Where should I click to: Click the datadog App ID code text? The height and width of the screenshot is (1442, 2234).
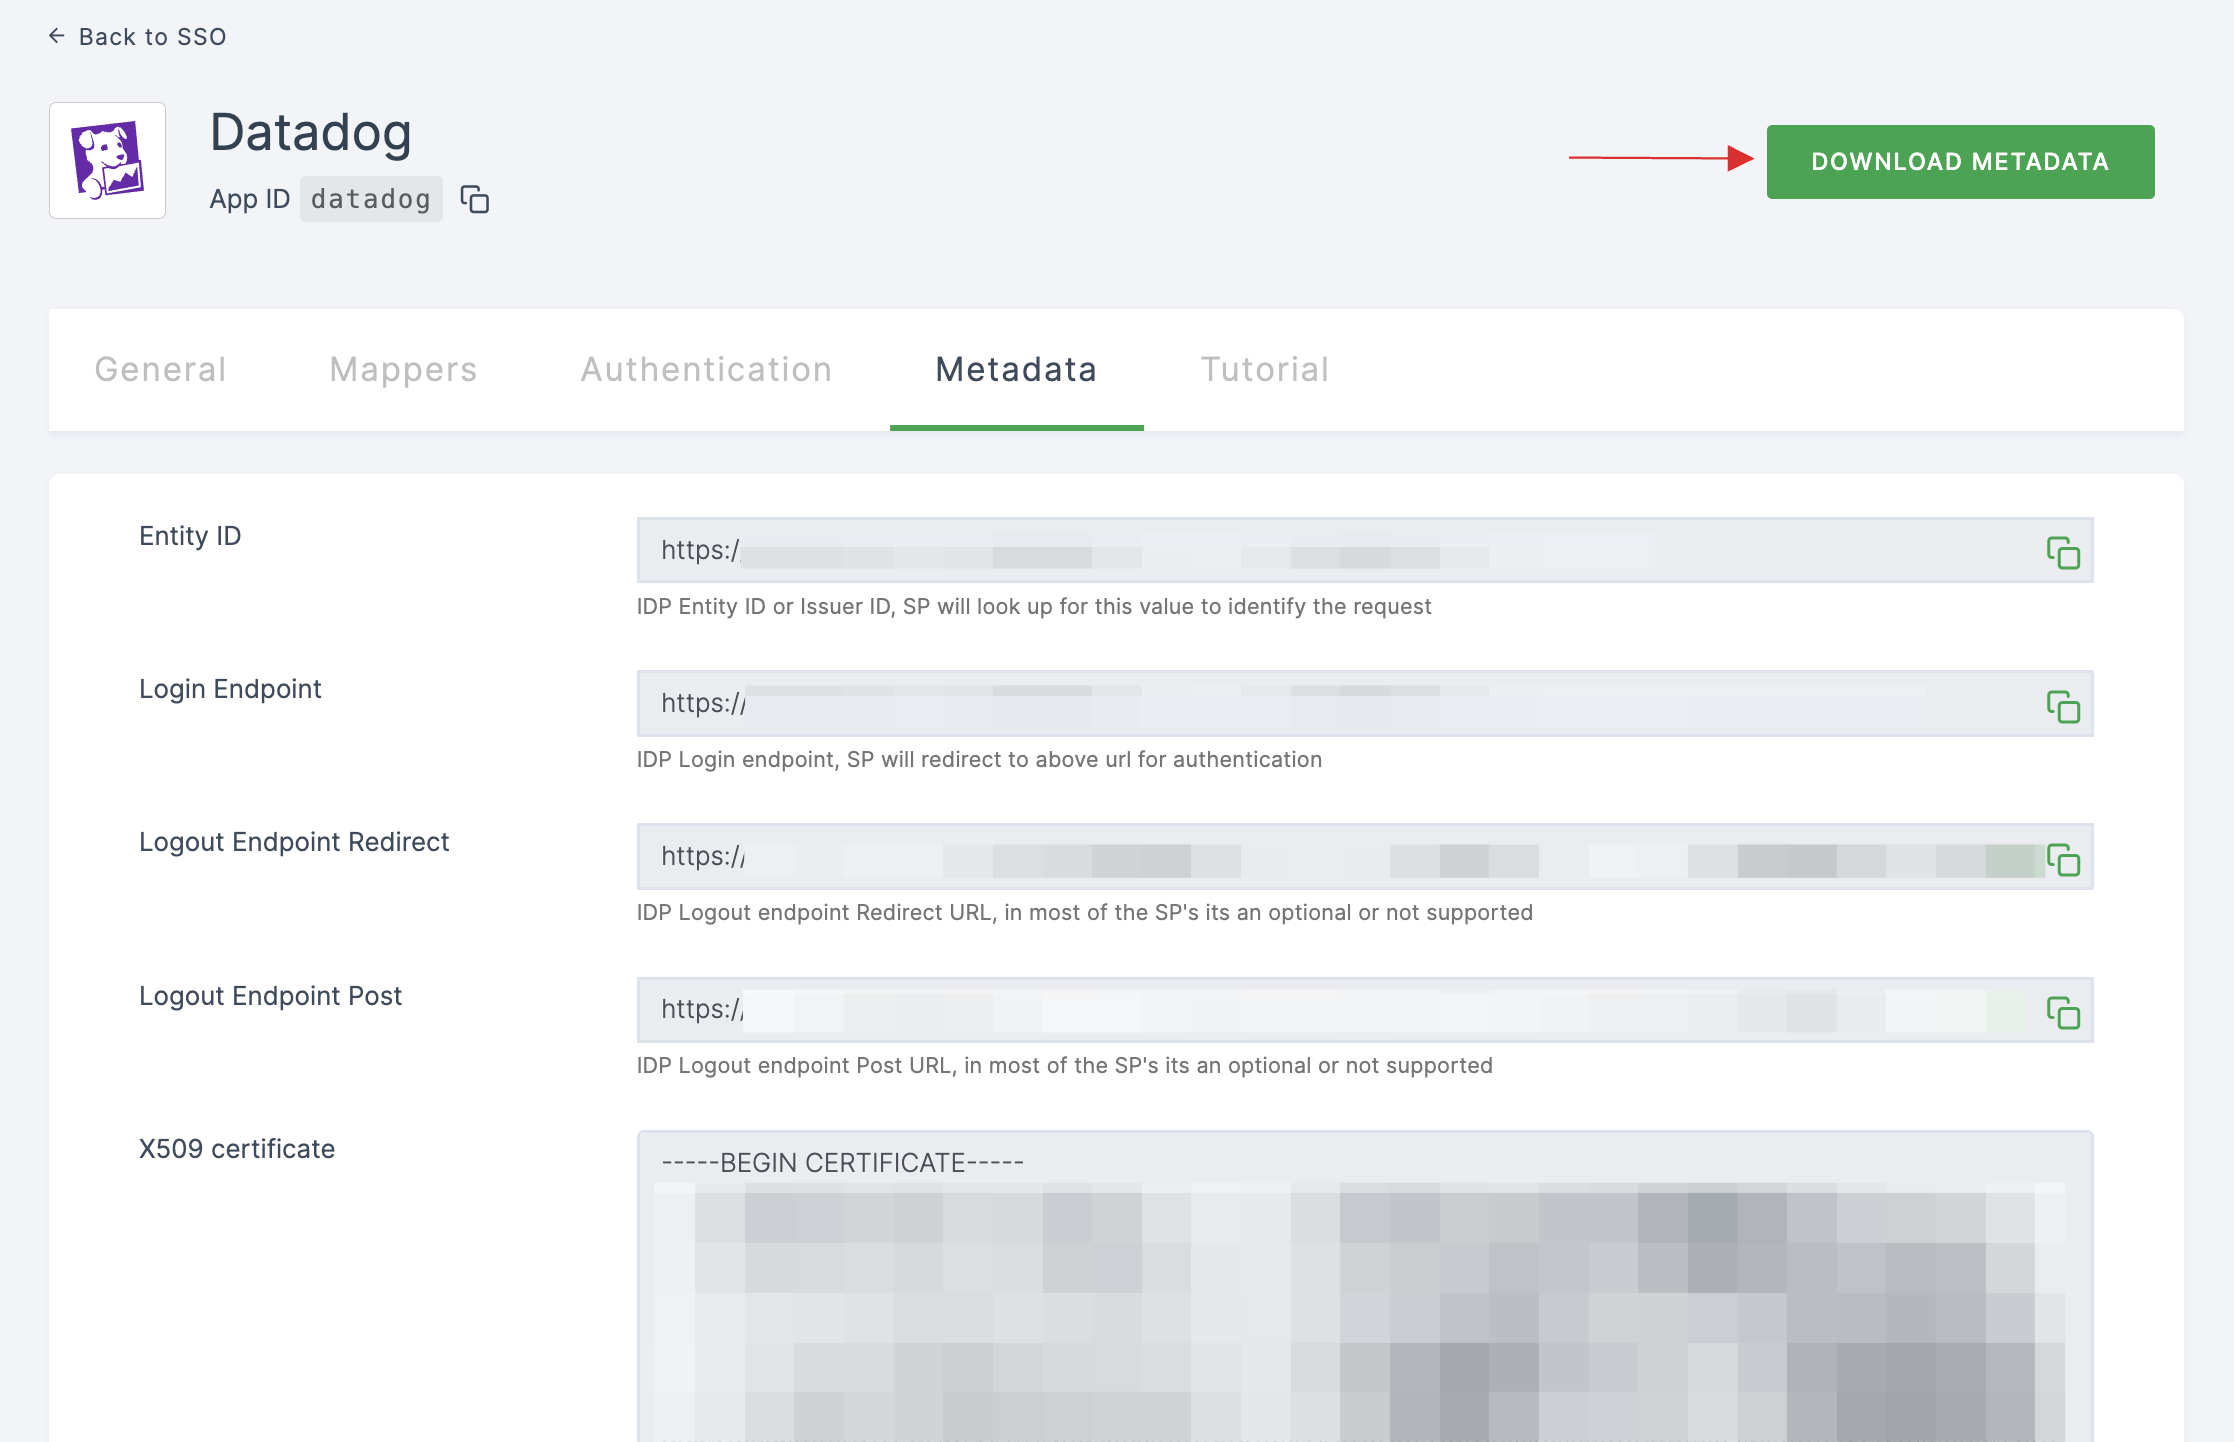(371, 199)
